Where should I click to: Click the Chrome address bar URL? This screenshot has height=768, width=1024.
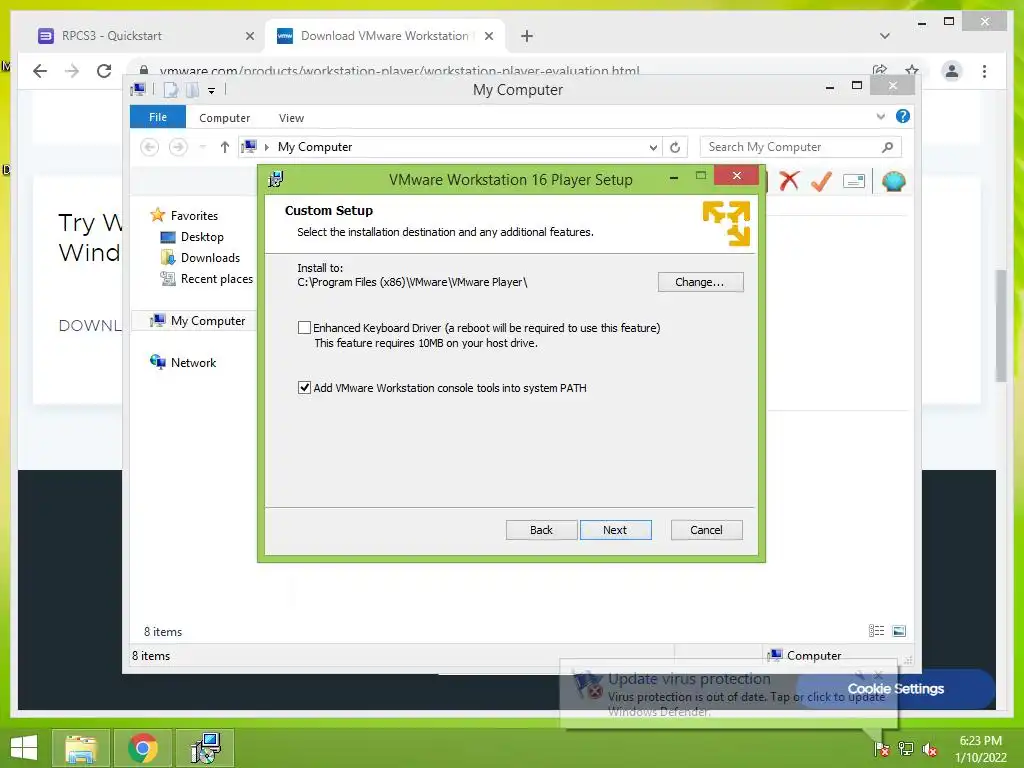click(x=399, y=70)
